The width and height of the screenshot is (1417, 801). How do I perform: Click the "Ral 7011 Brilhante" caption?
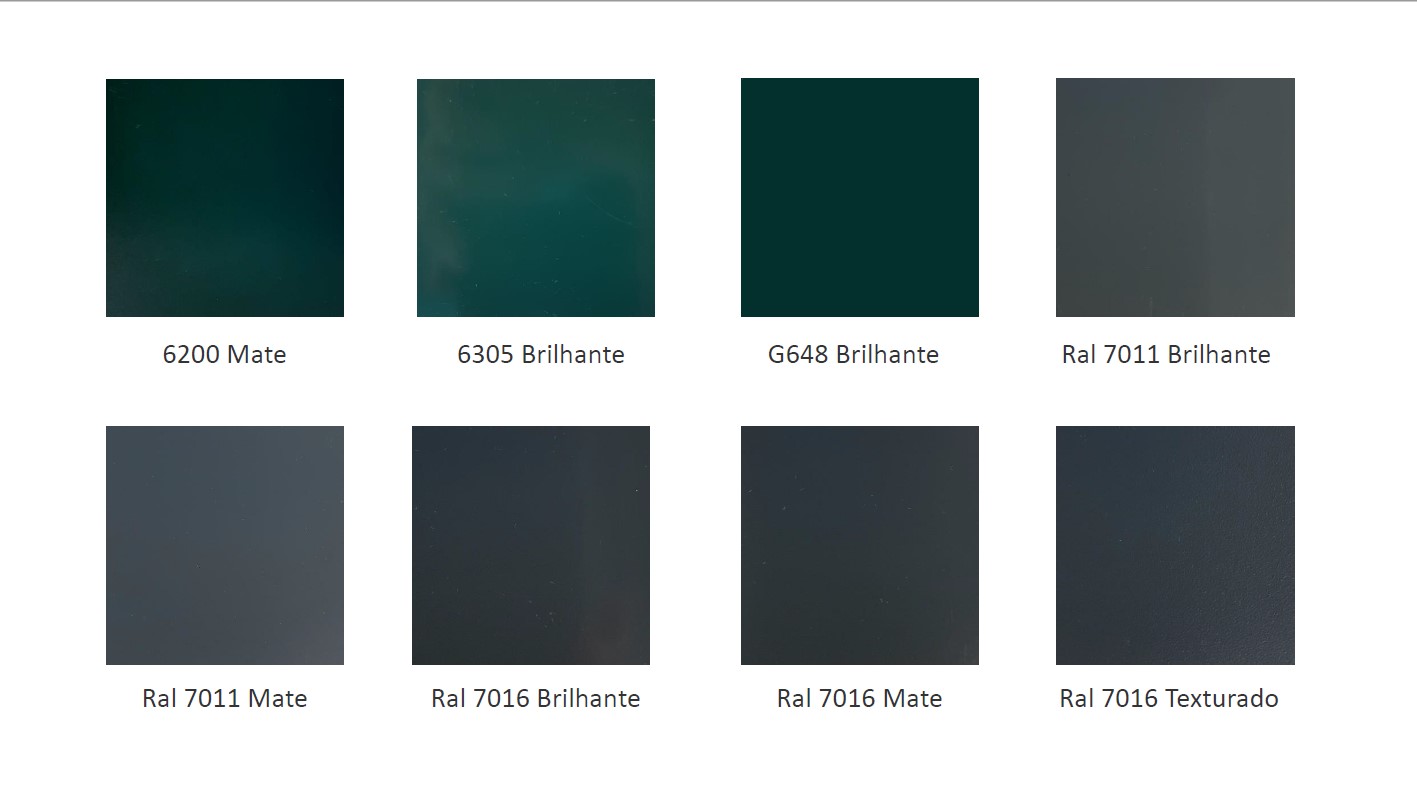(1166, 355)
